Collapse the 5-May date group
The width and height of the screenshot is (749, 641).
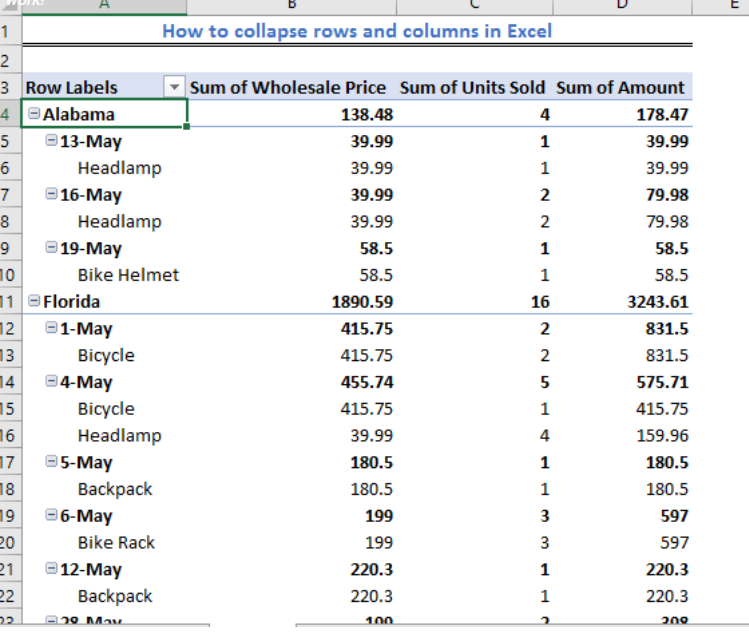tap(51, 461)
